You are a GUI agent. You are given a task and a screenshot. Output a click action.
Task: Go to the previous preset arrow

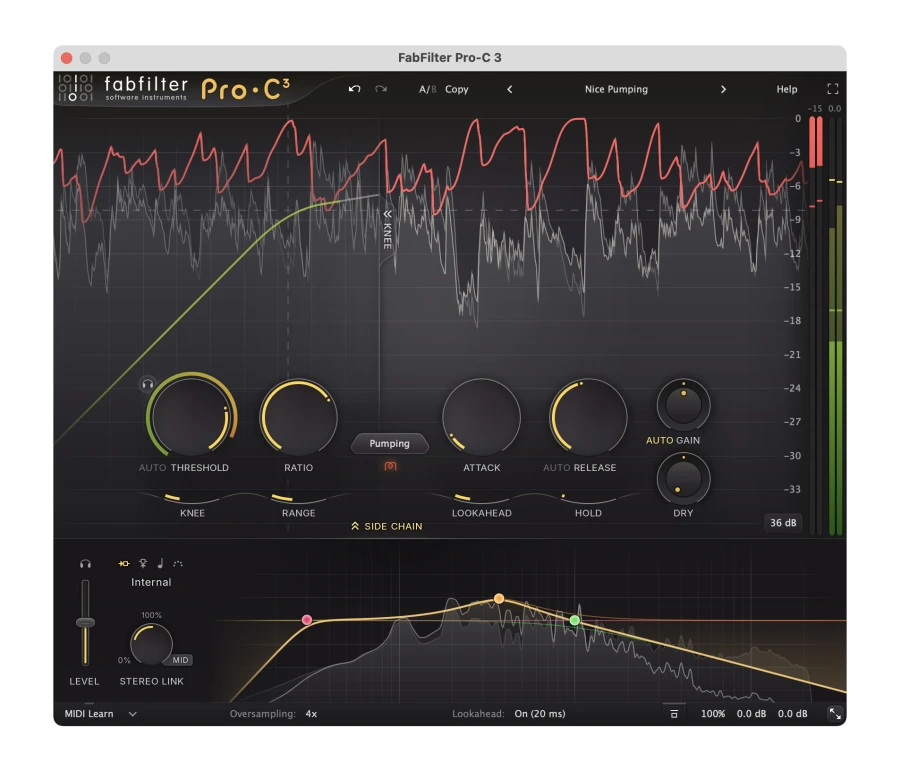pyautogui.click(x=509, y=89)
